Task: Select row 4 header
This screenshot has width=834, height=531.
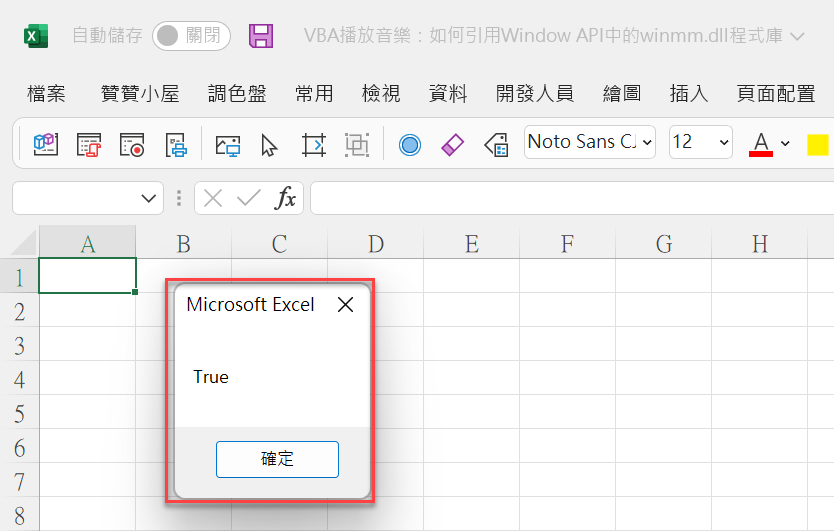Action: pos(20,378)
